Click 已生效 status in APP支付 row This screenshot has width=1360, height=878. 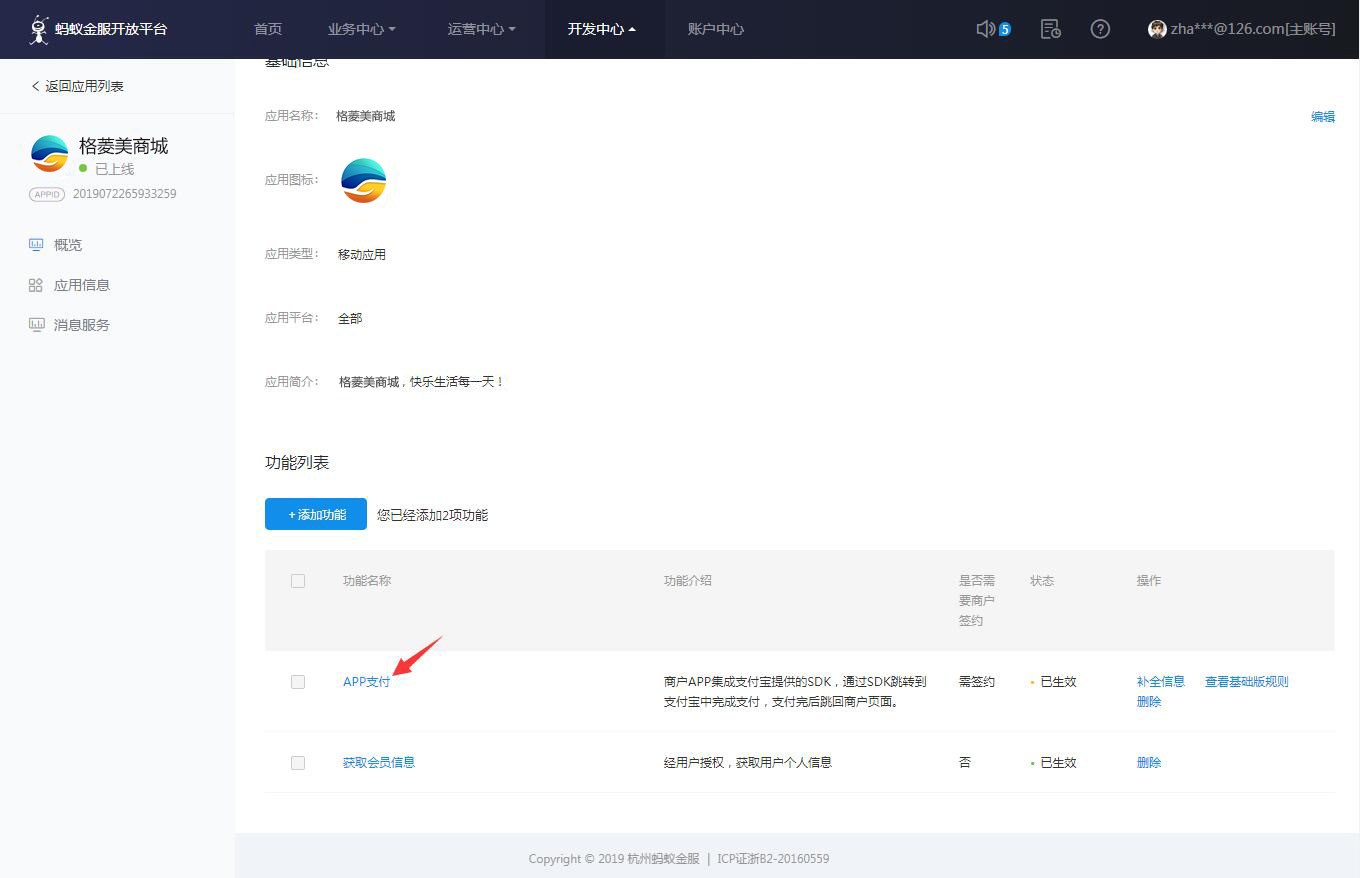click(x=1058, y=682)
